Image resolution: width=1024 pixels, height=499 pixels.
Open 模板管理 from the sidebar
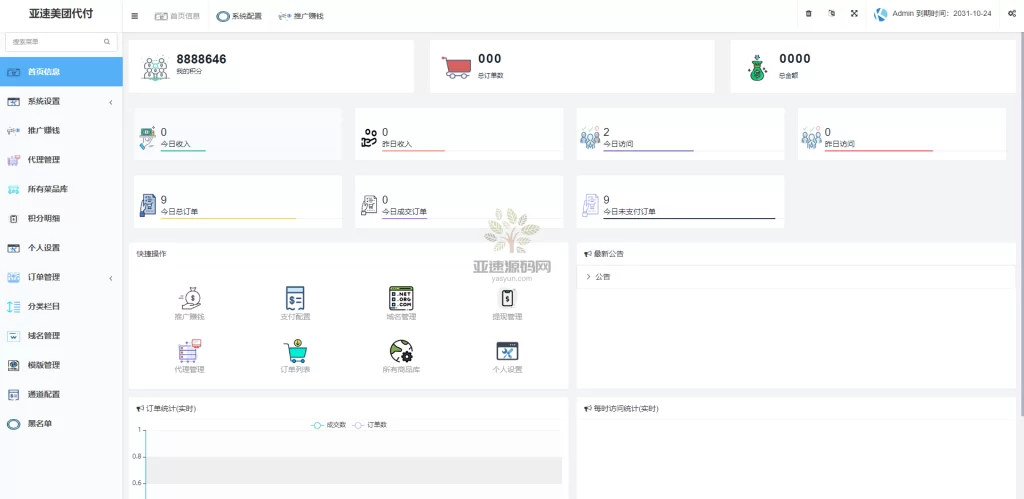(43, 365)
